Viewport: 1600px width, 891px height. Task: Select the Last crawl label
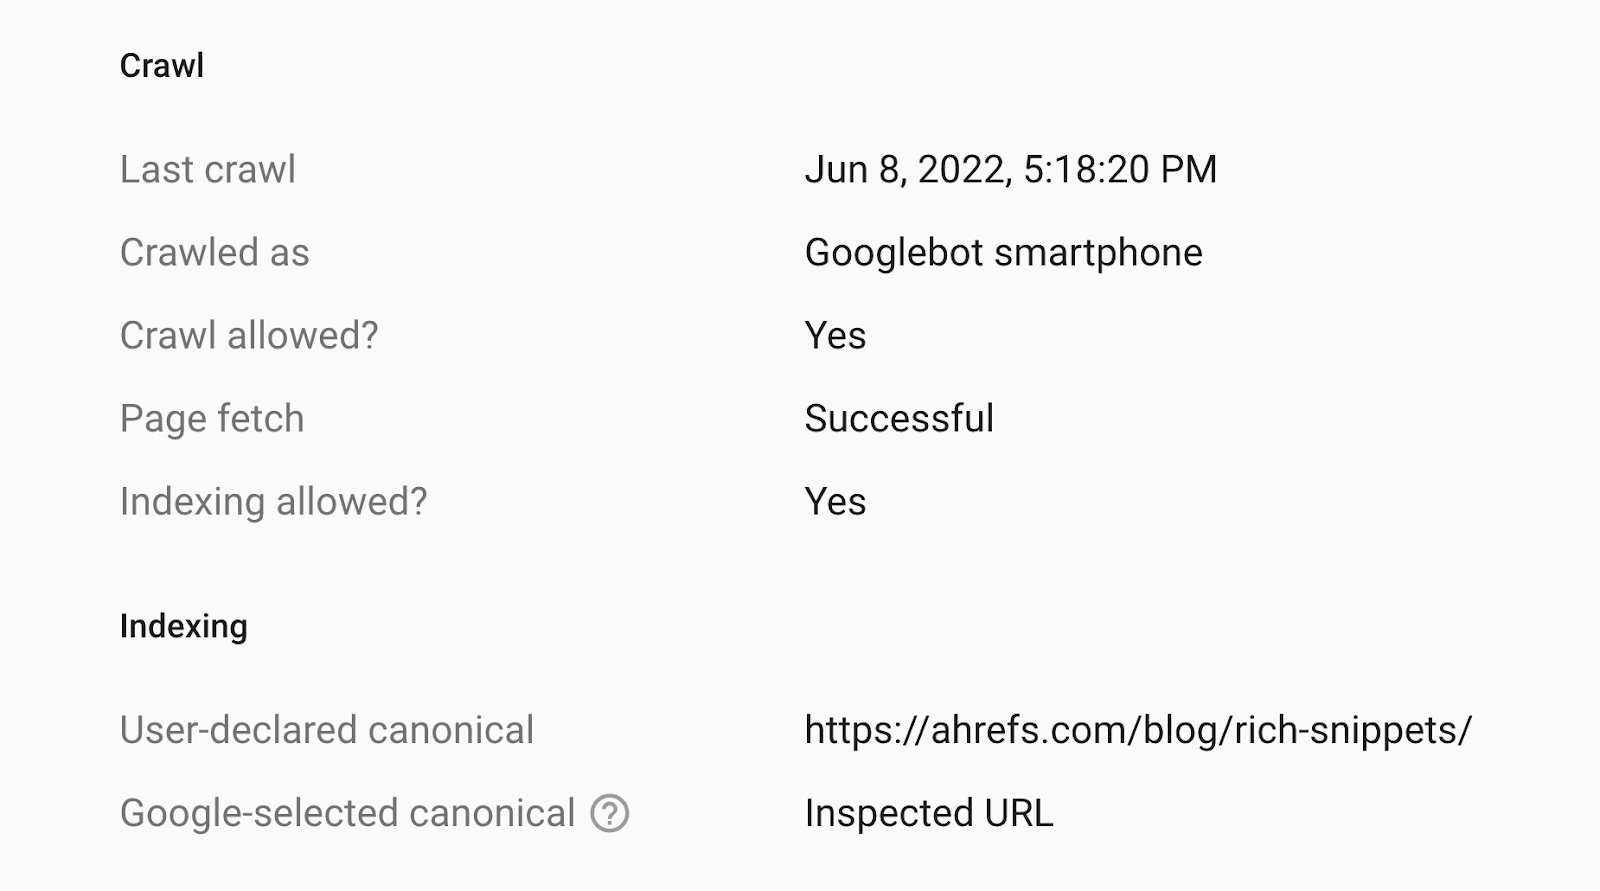pyautogui.click(x=207, y=170)
